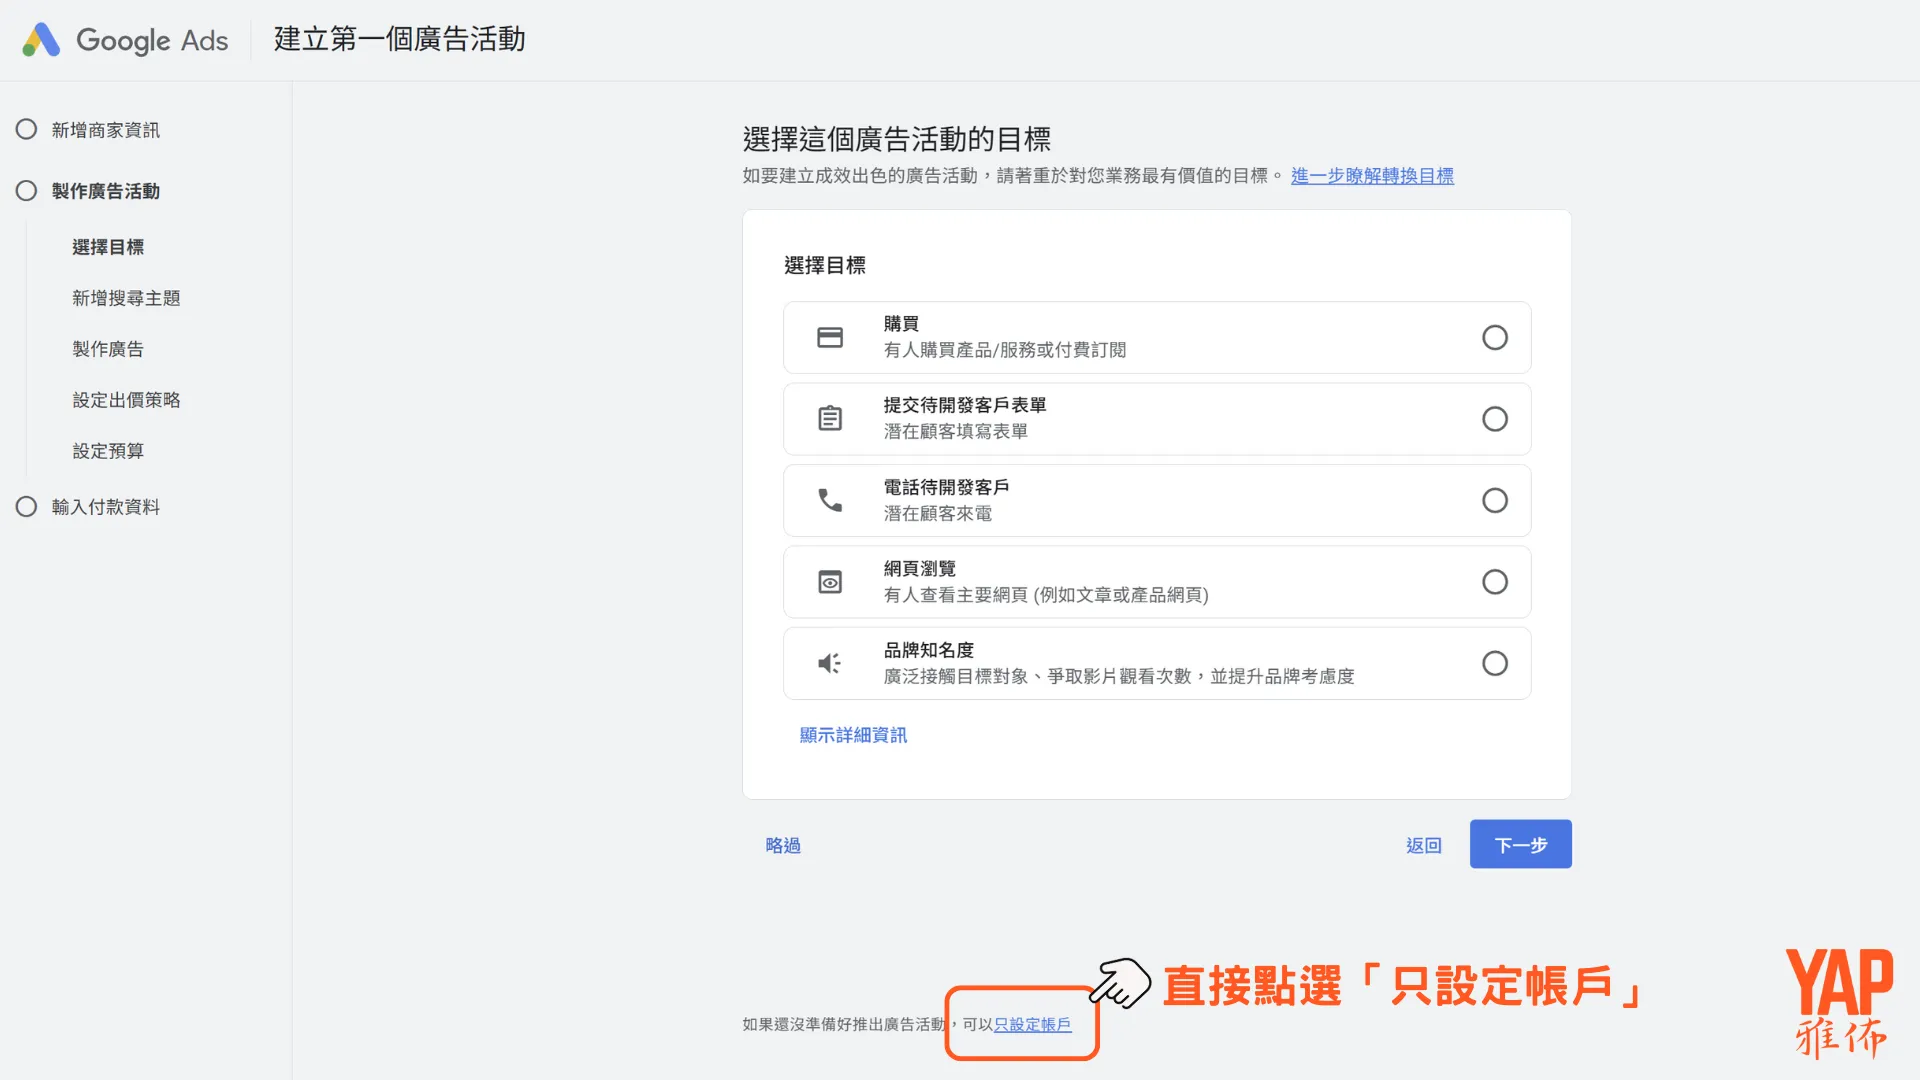Click the eye icon beside 網頁瀏覽
The height and width of the screenshot is (1080, 1920).
click(830, 581)
